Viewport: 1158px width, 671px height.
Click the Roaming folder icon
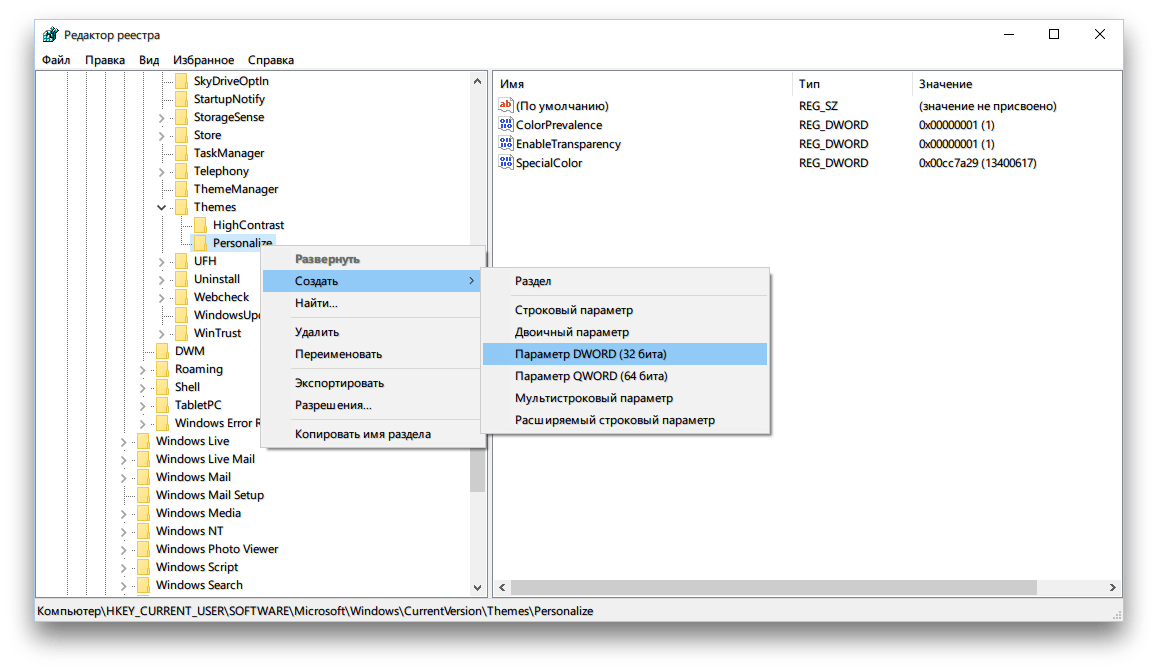point(162,369)
